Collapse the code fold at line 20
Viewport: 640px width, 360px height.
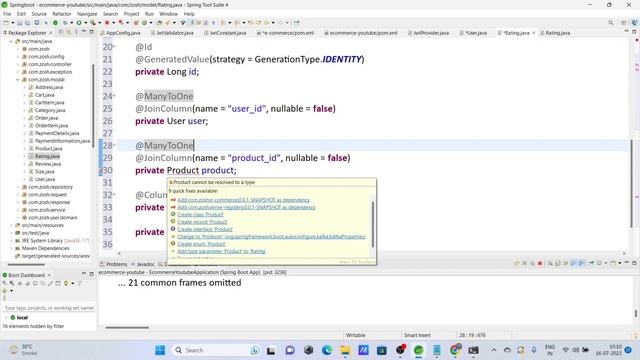[115, 46]
